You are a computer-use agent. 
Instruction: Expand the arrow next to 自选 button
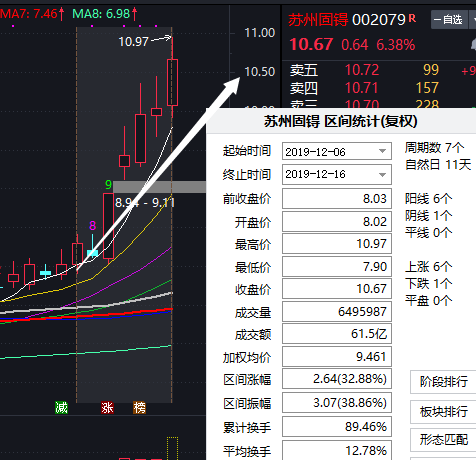tap(473, 20)
